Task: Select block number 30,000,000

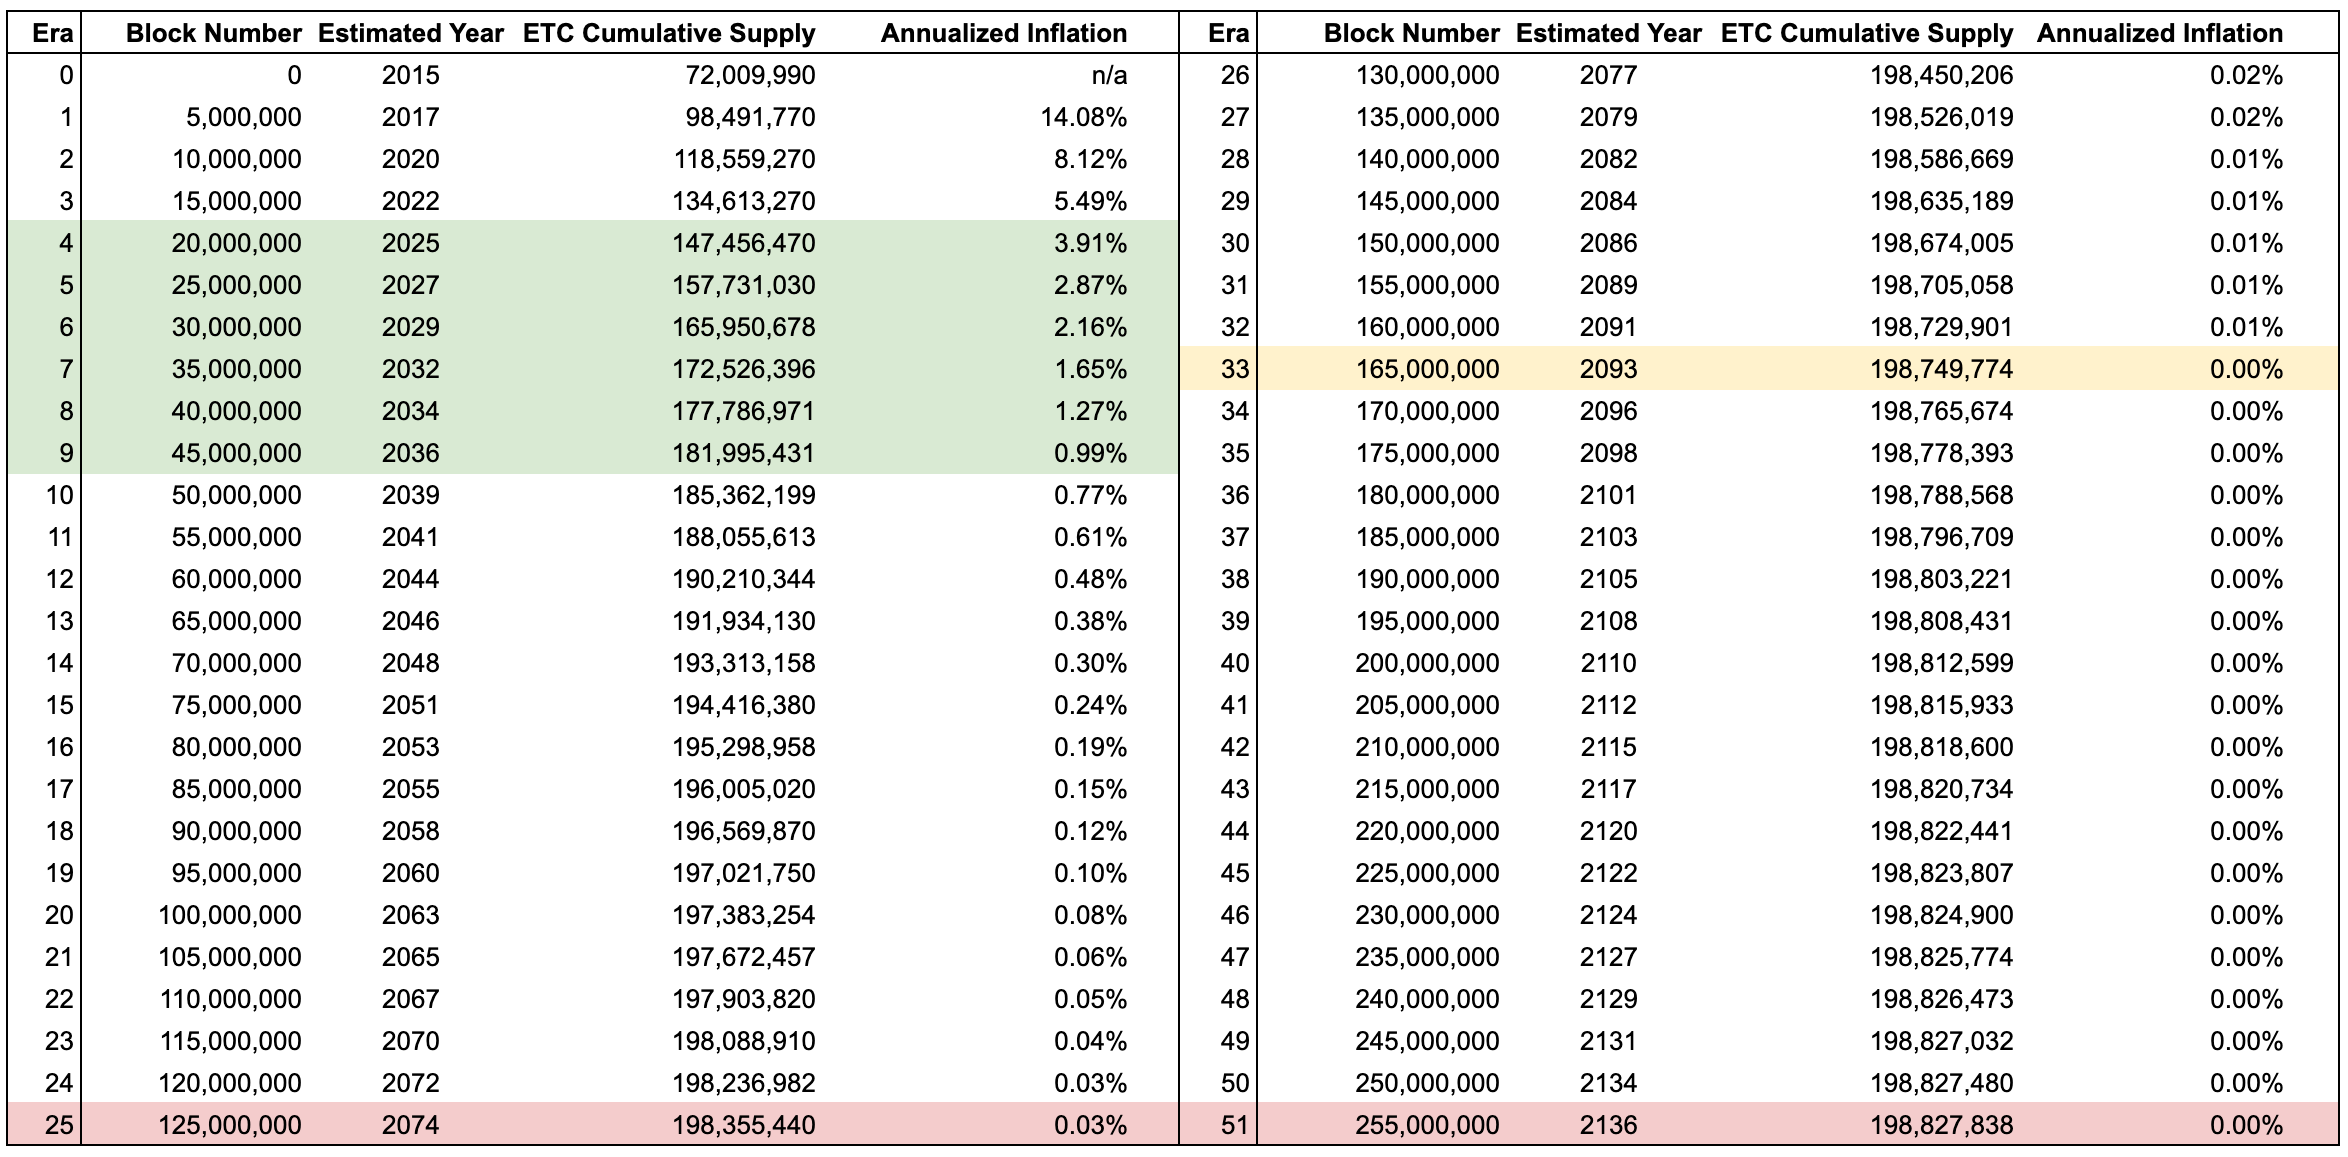Action: click(236, 327)
